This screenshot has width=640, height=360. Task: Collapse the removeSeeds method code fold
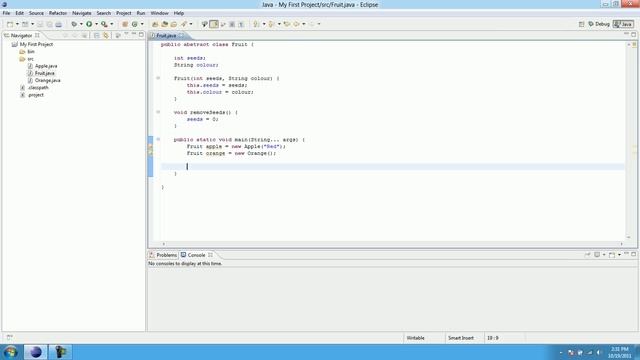(158, 112)
